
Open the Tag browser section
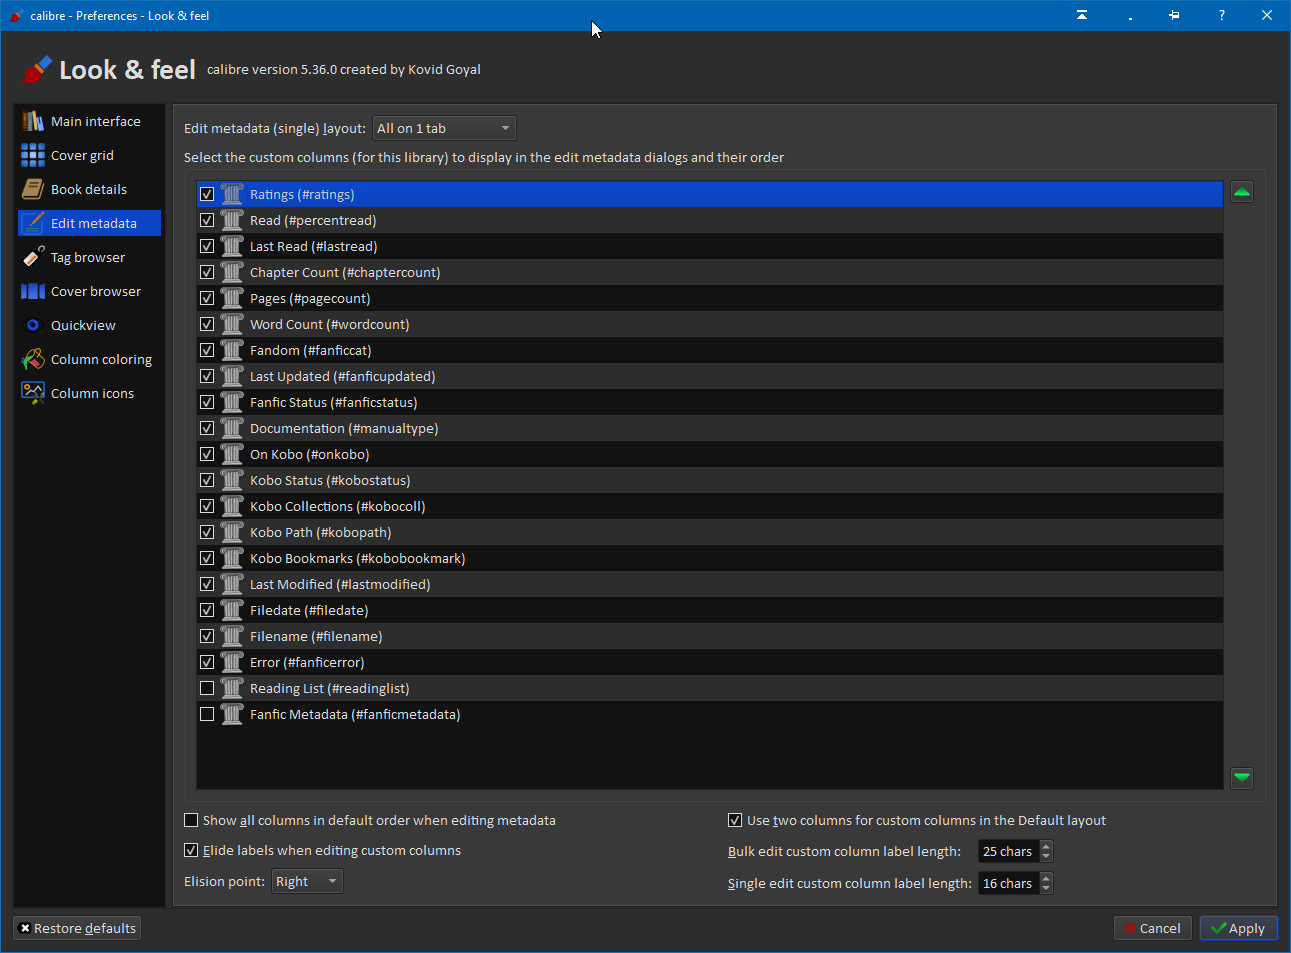pos(89,257)
